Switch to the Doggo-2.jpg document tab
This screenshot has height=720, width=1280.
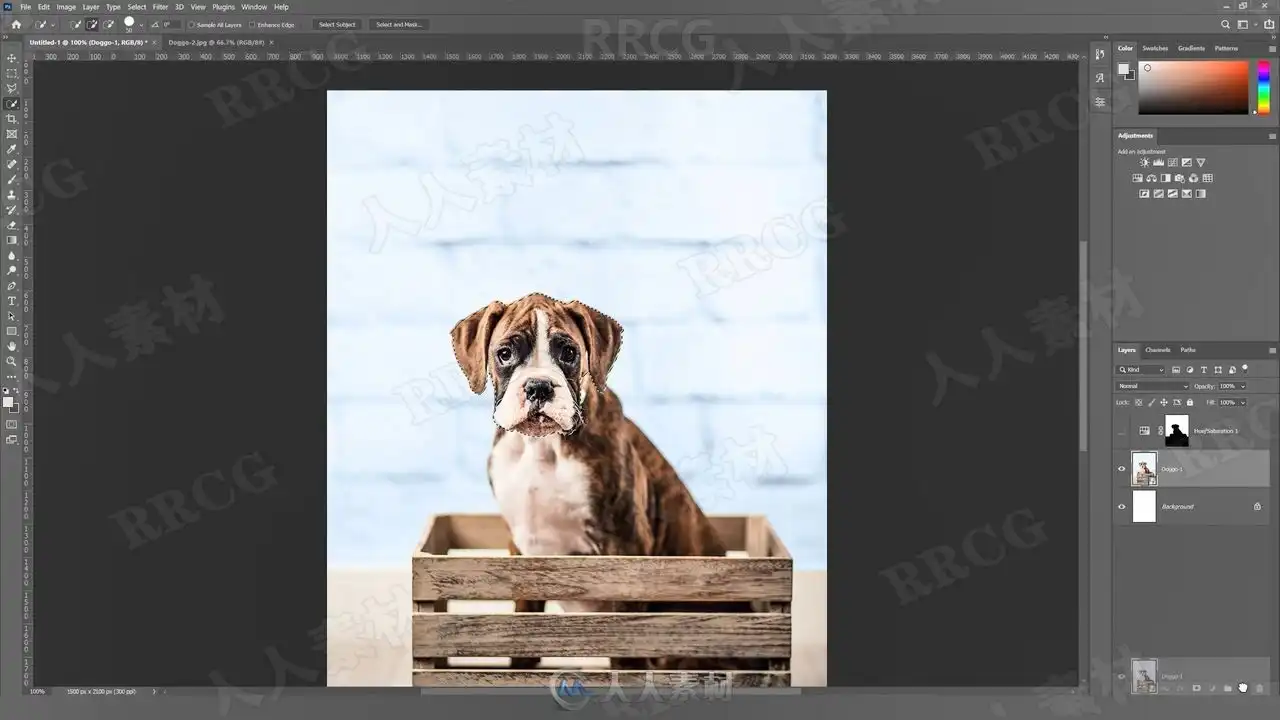point(216,43)
